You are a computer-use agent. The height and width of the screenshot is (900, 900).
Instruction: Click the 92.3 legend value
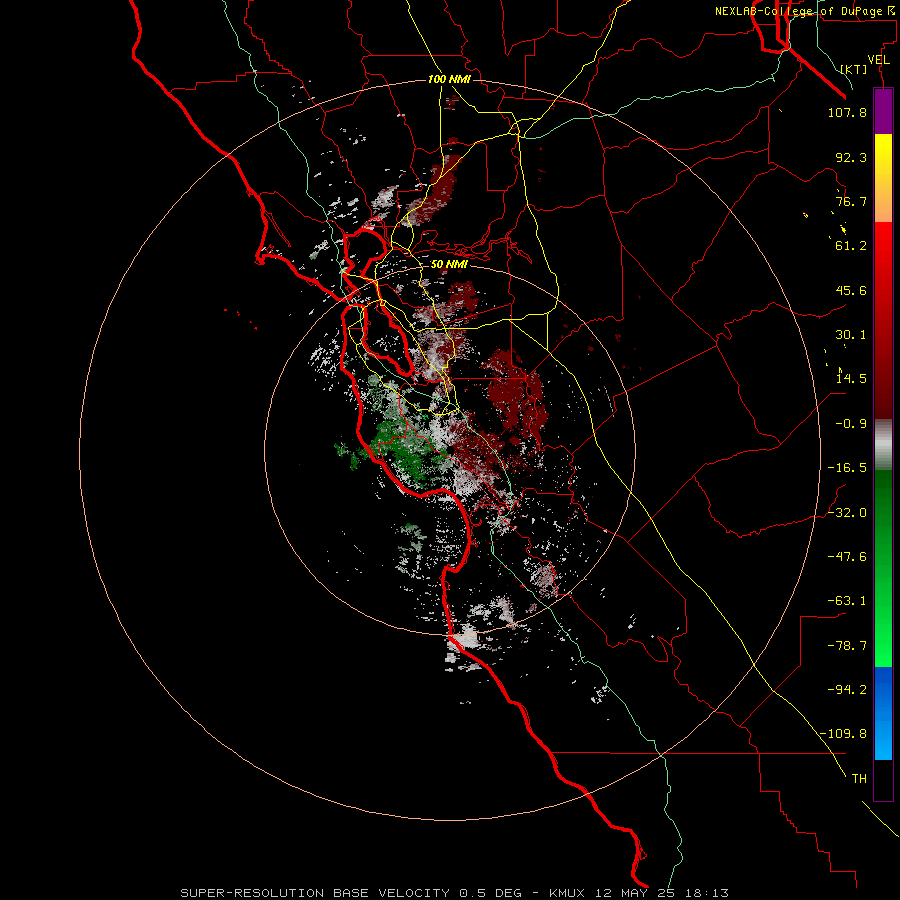(x=851, y=157)
